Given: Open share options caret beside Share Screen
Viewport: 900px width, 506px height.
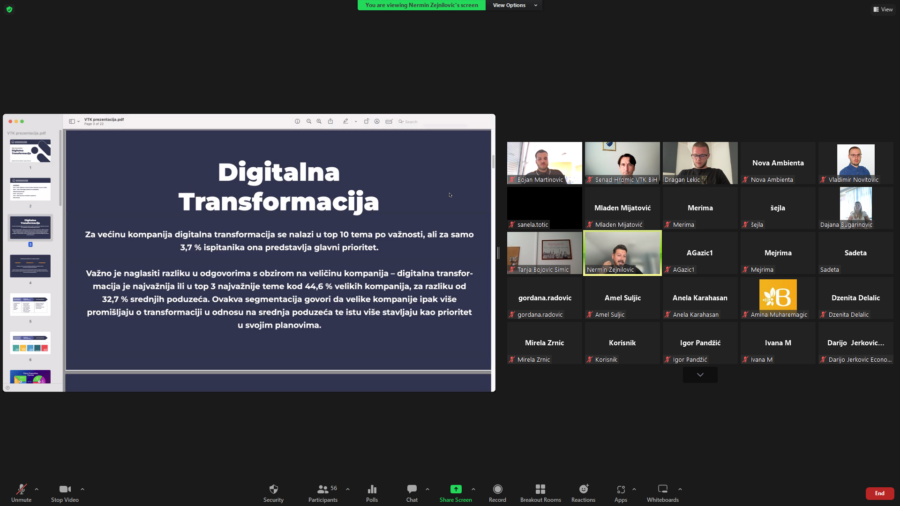Looking at the screenshot, I should tap(474, 489).
